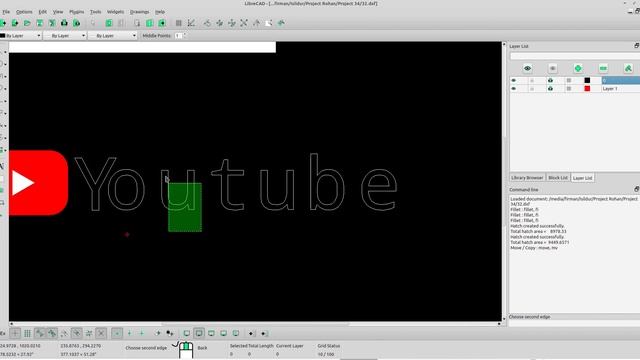Image resolution: width=640 pixels, height=360 pixels.
Task: Open the Options menu
Action: click(24, 12)
